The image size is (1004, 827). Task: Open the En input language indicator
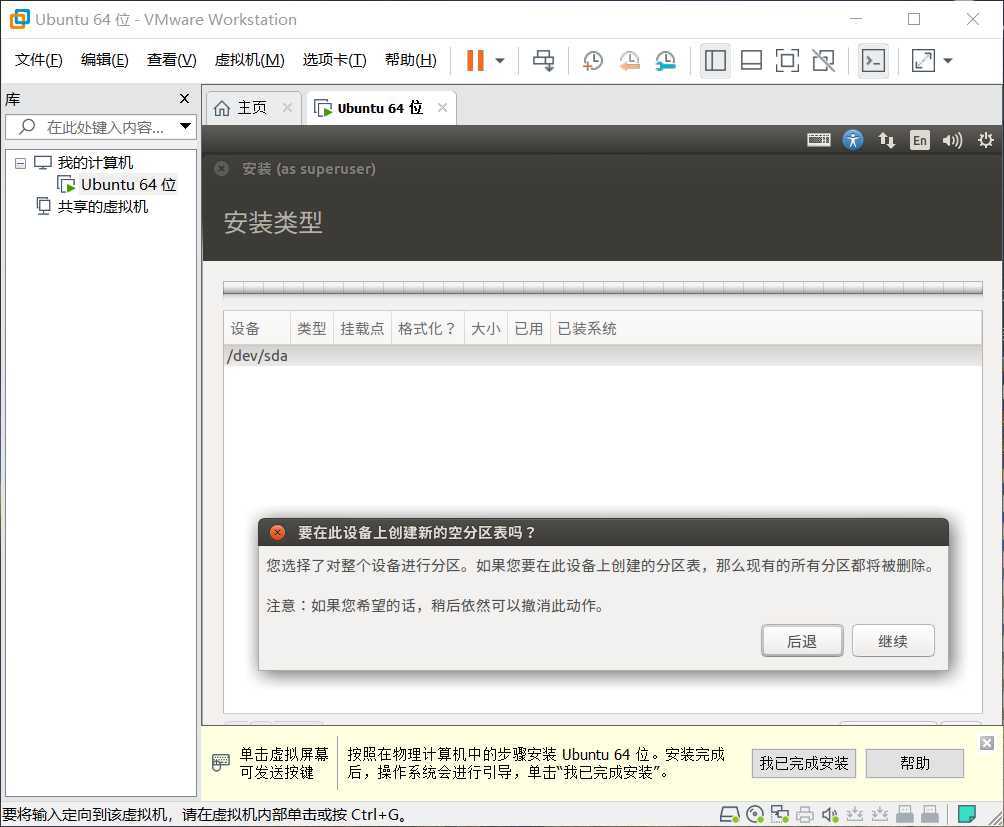coord(919,140)
